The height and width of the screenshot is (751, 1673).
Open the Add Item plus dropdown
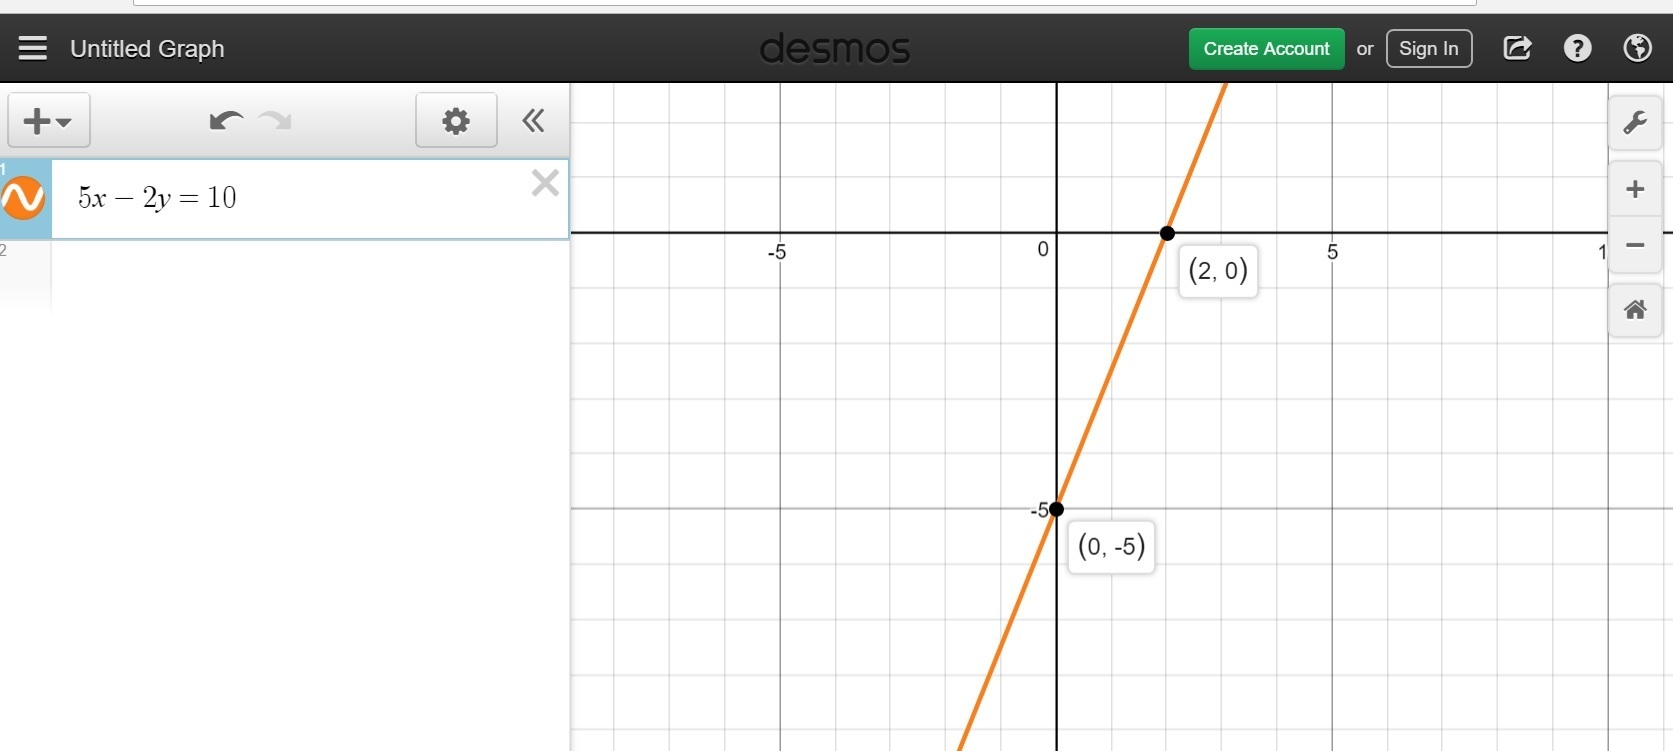(48, 121)
